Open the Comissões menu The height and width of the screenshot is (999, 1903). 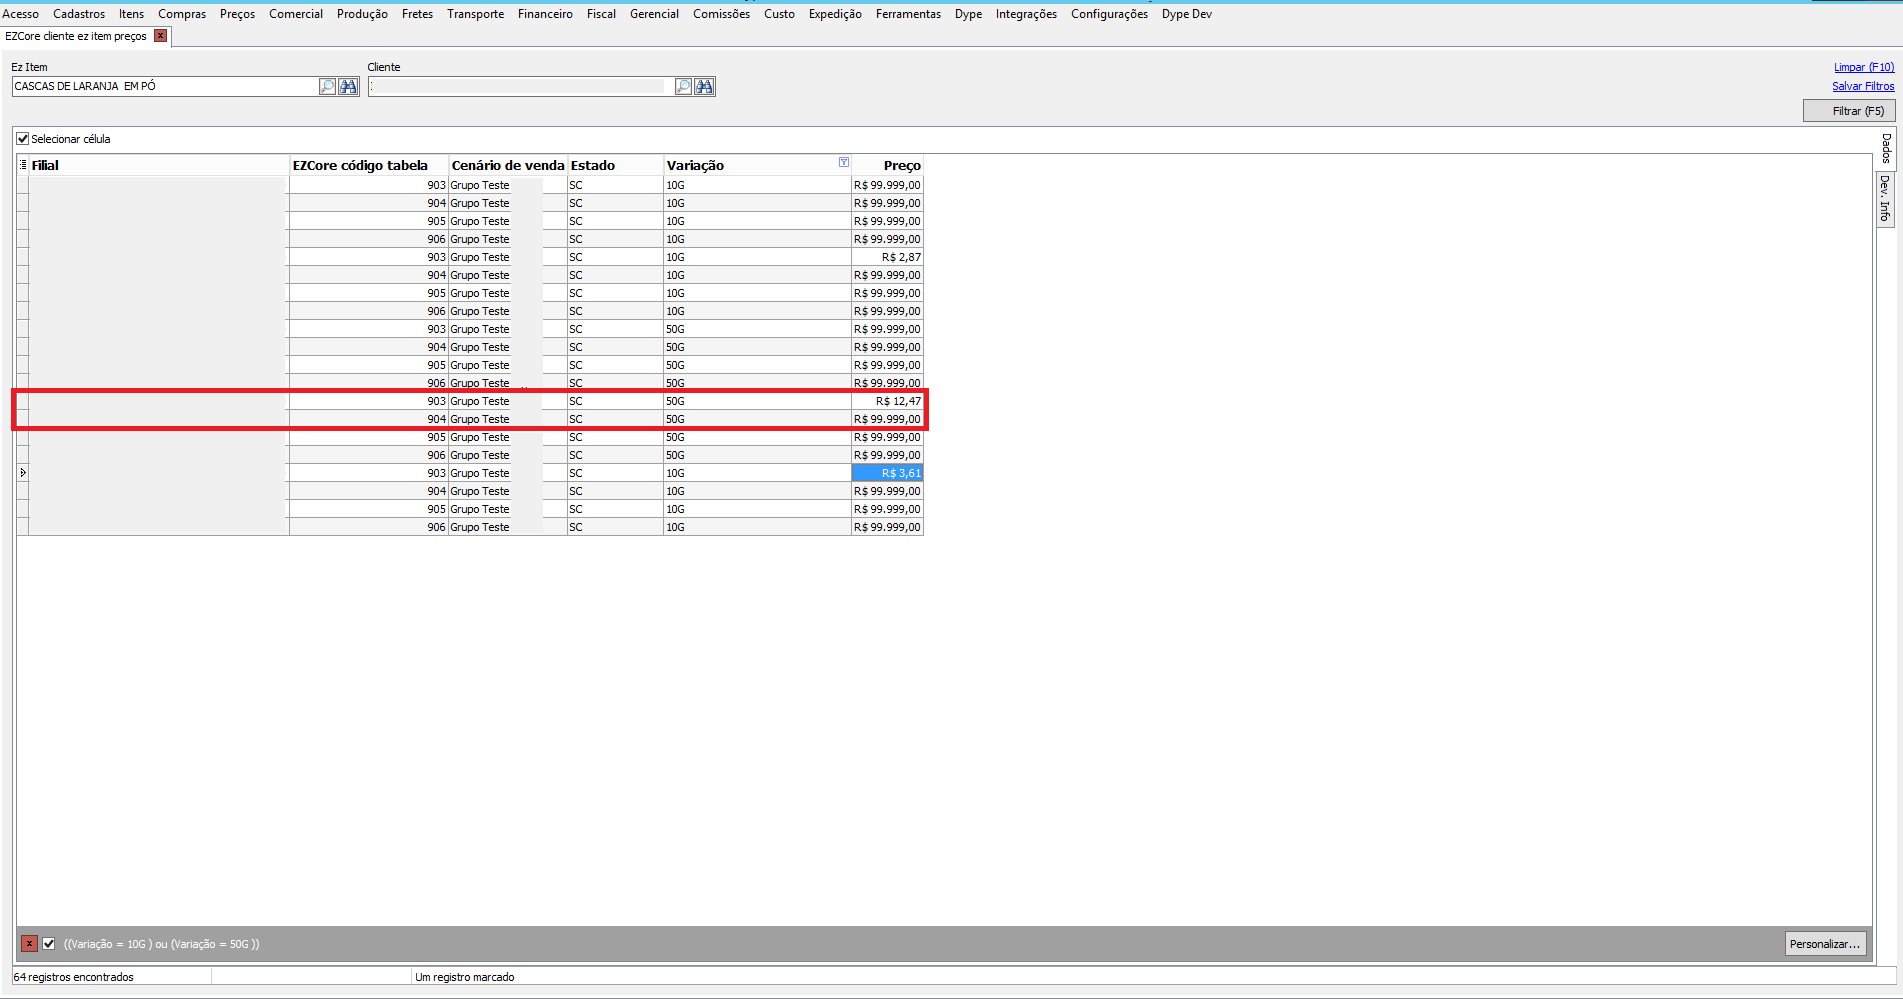click(x=721, y=14)
